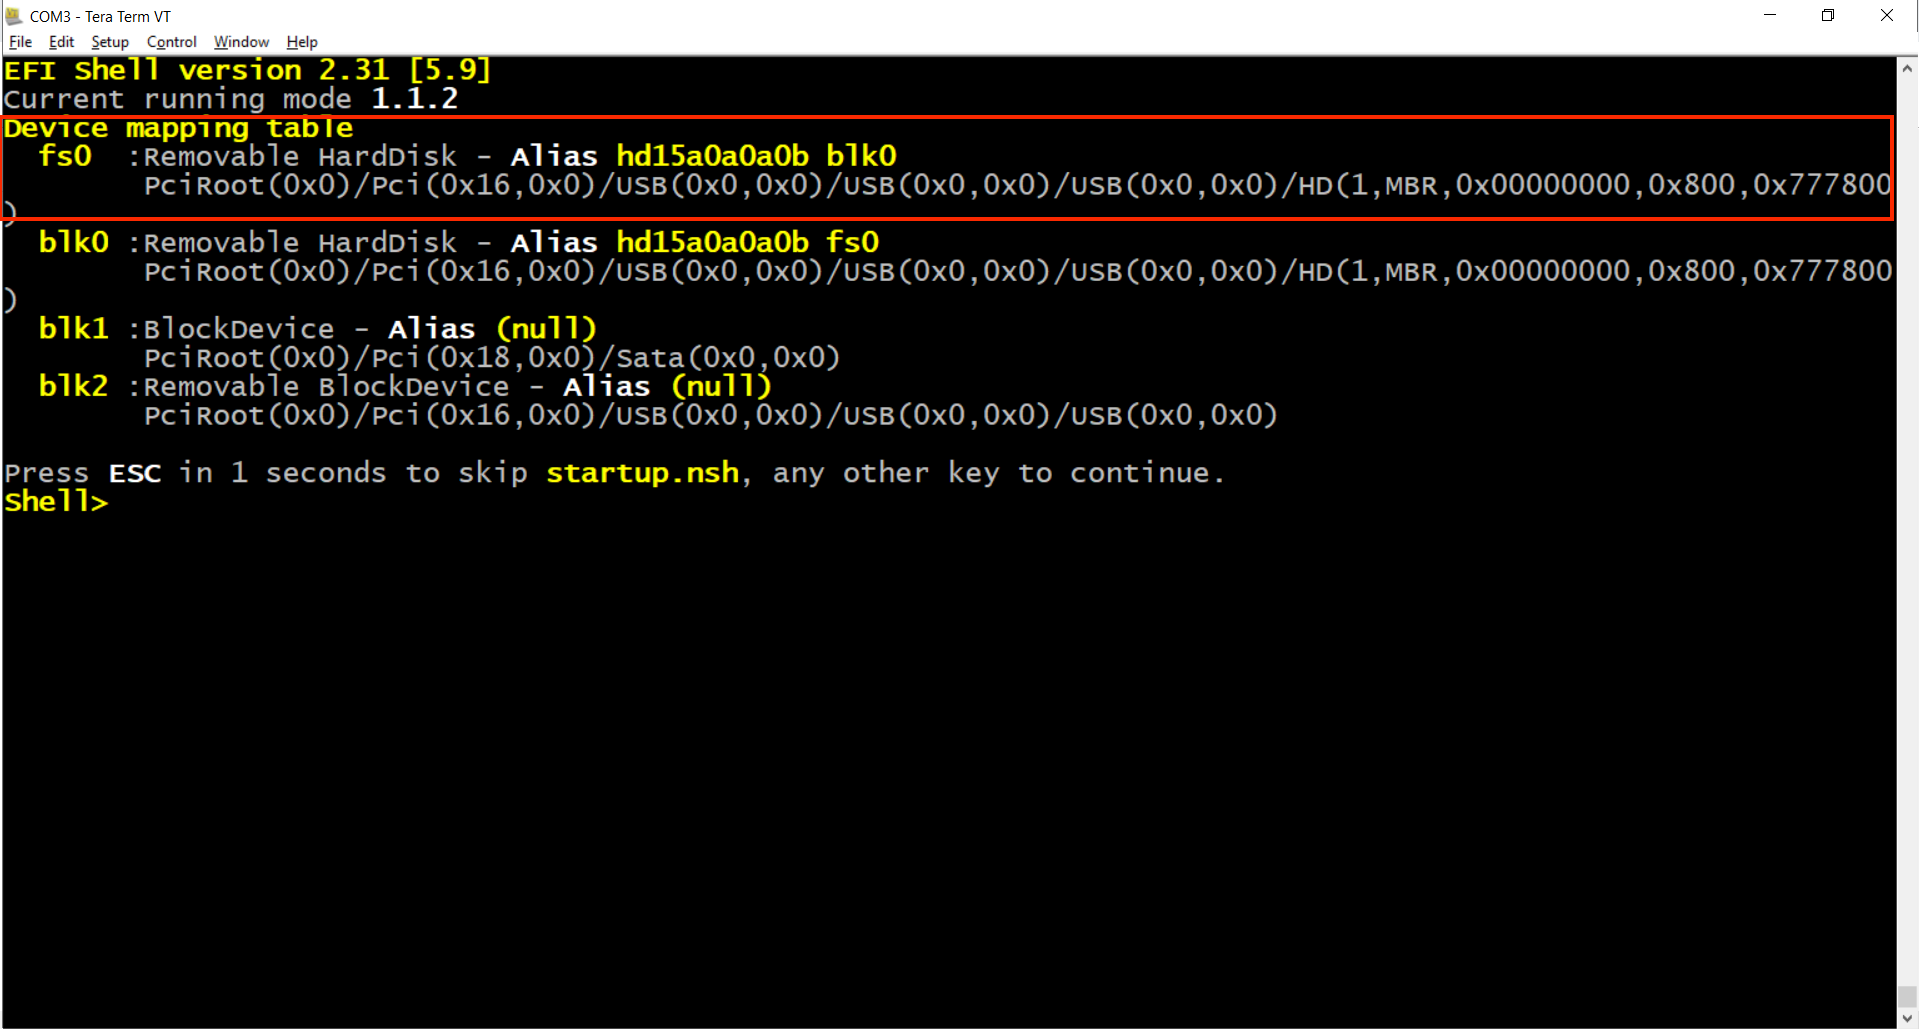Restore down the Tera Term window
The width and height of the screenshot is (1919, 1029).
tap(1828, 15)
